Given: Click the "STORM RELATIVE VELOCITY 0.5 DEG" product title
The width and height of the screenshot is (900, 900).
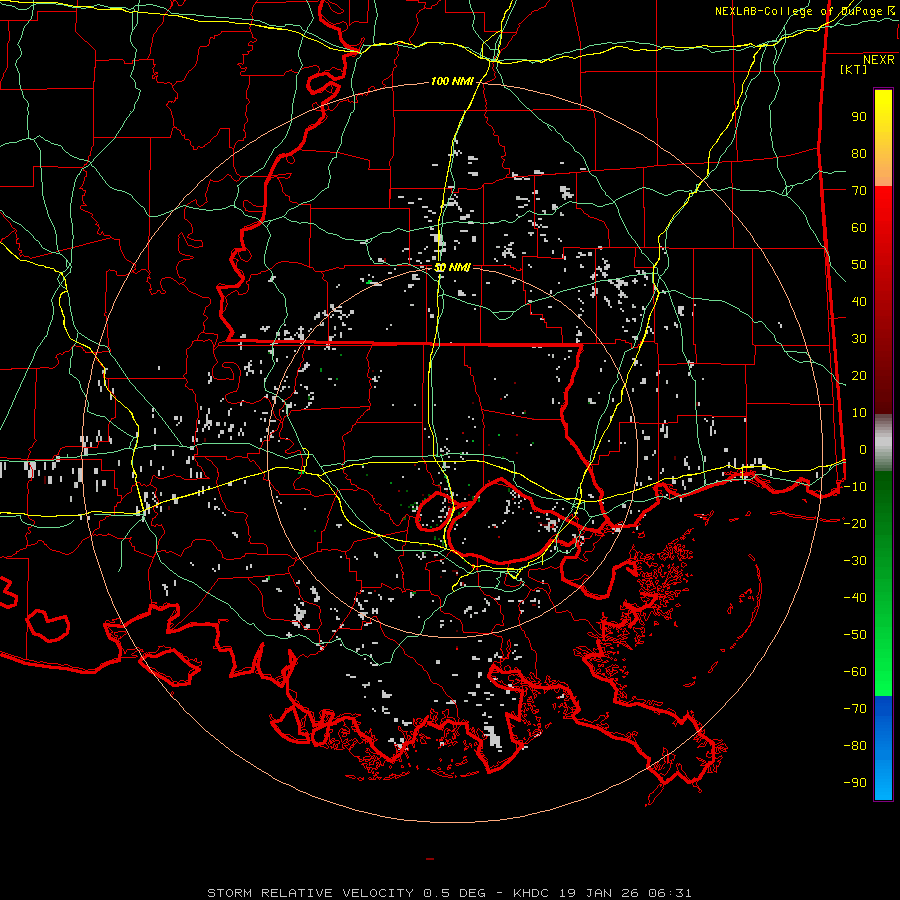Looking at the screenshot, I should coord(346,893).
